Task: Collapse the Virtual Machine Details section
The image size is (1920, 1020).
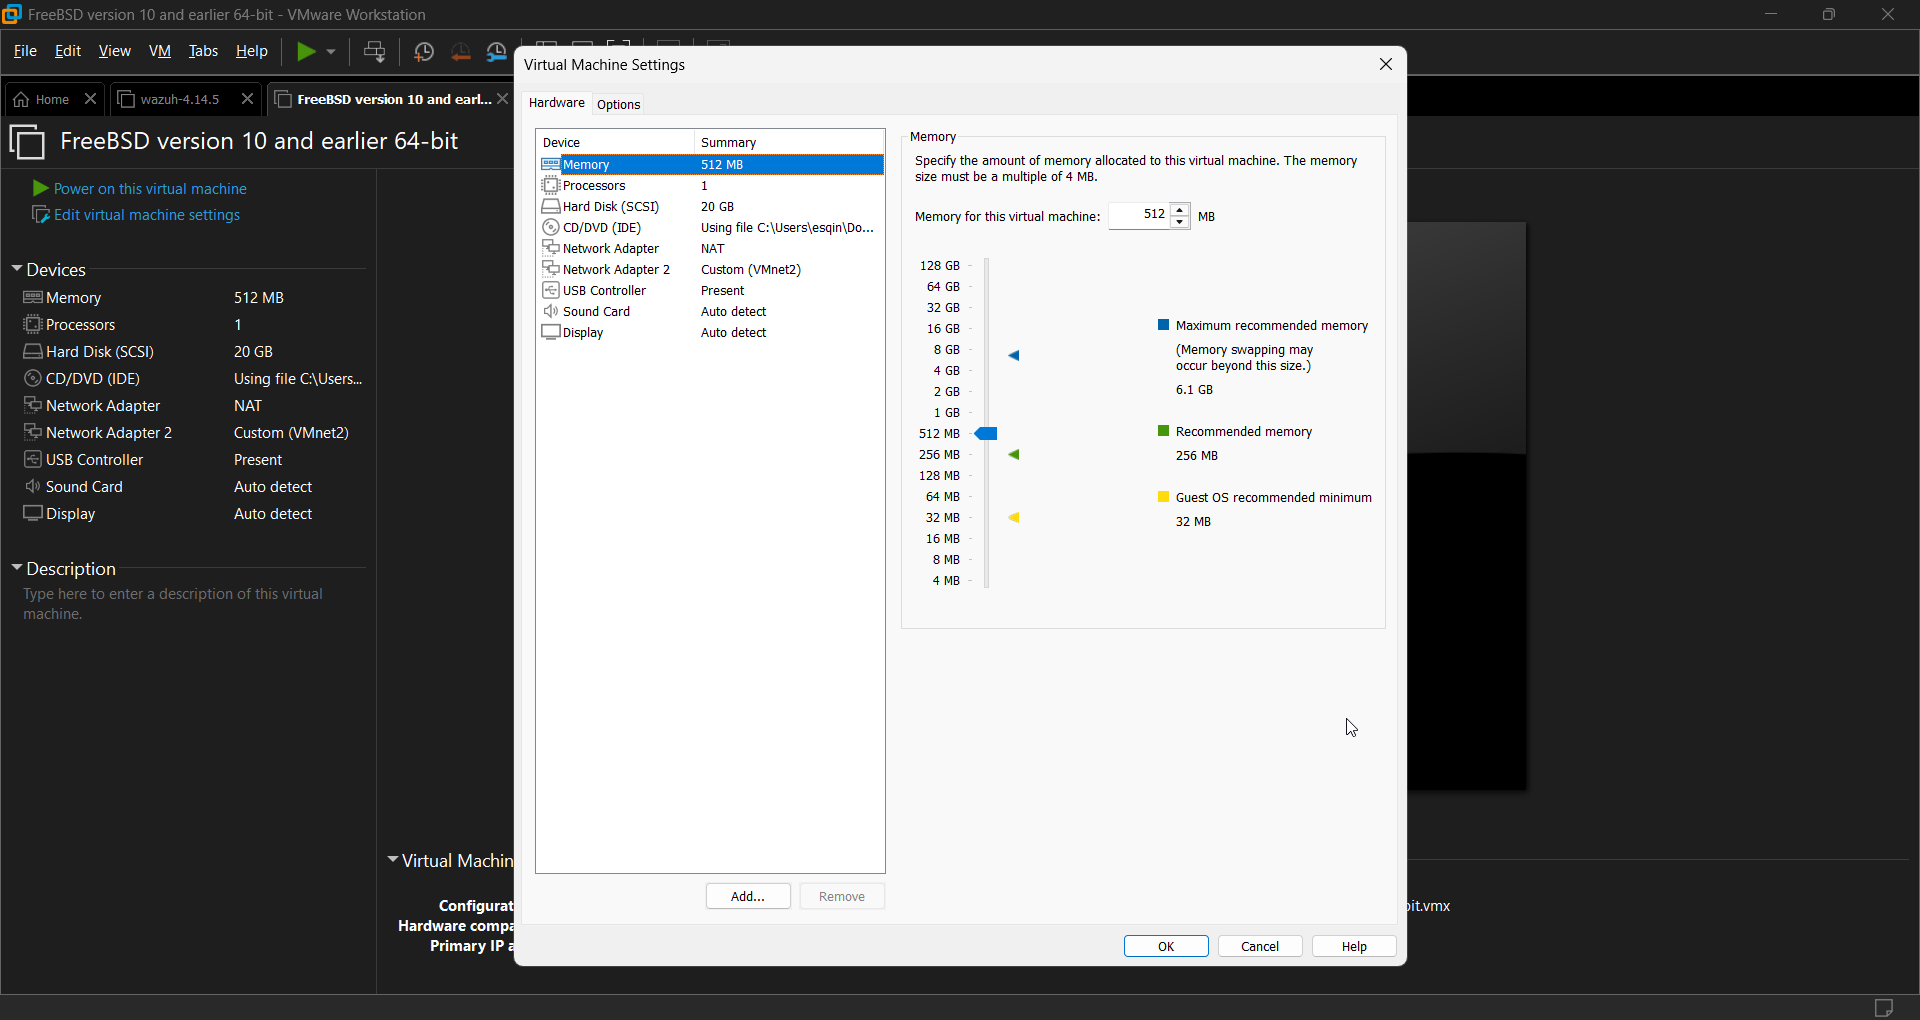Action: [x=393, y=860]
